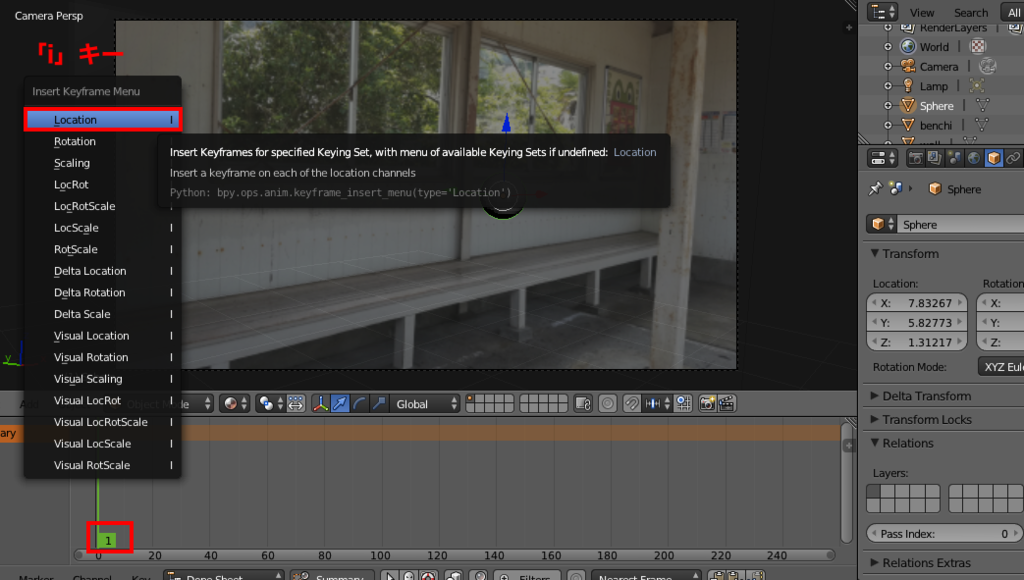
Task: Select scale manipulator icon
Action: 379,404
